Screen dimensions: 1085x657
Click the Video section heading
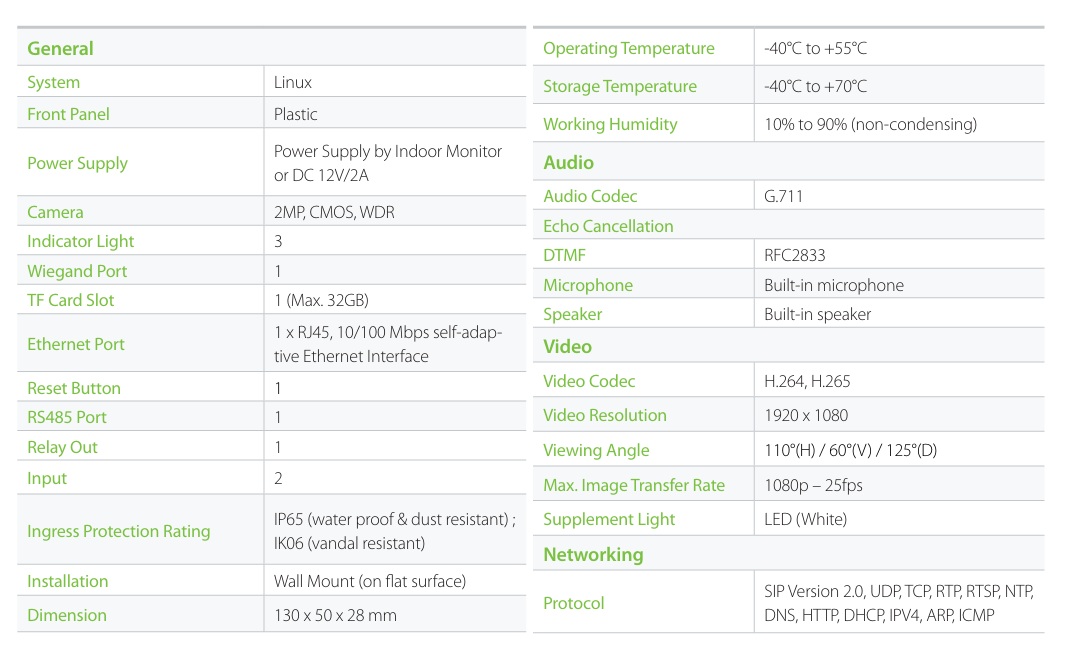[567, 347]
